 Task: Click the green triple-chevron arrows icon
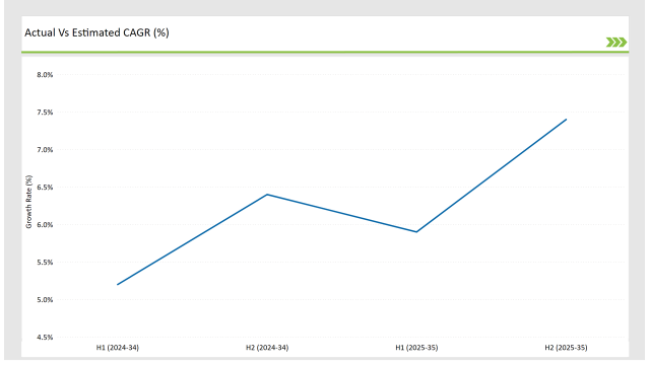coord(616,42)
